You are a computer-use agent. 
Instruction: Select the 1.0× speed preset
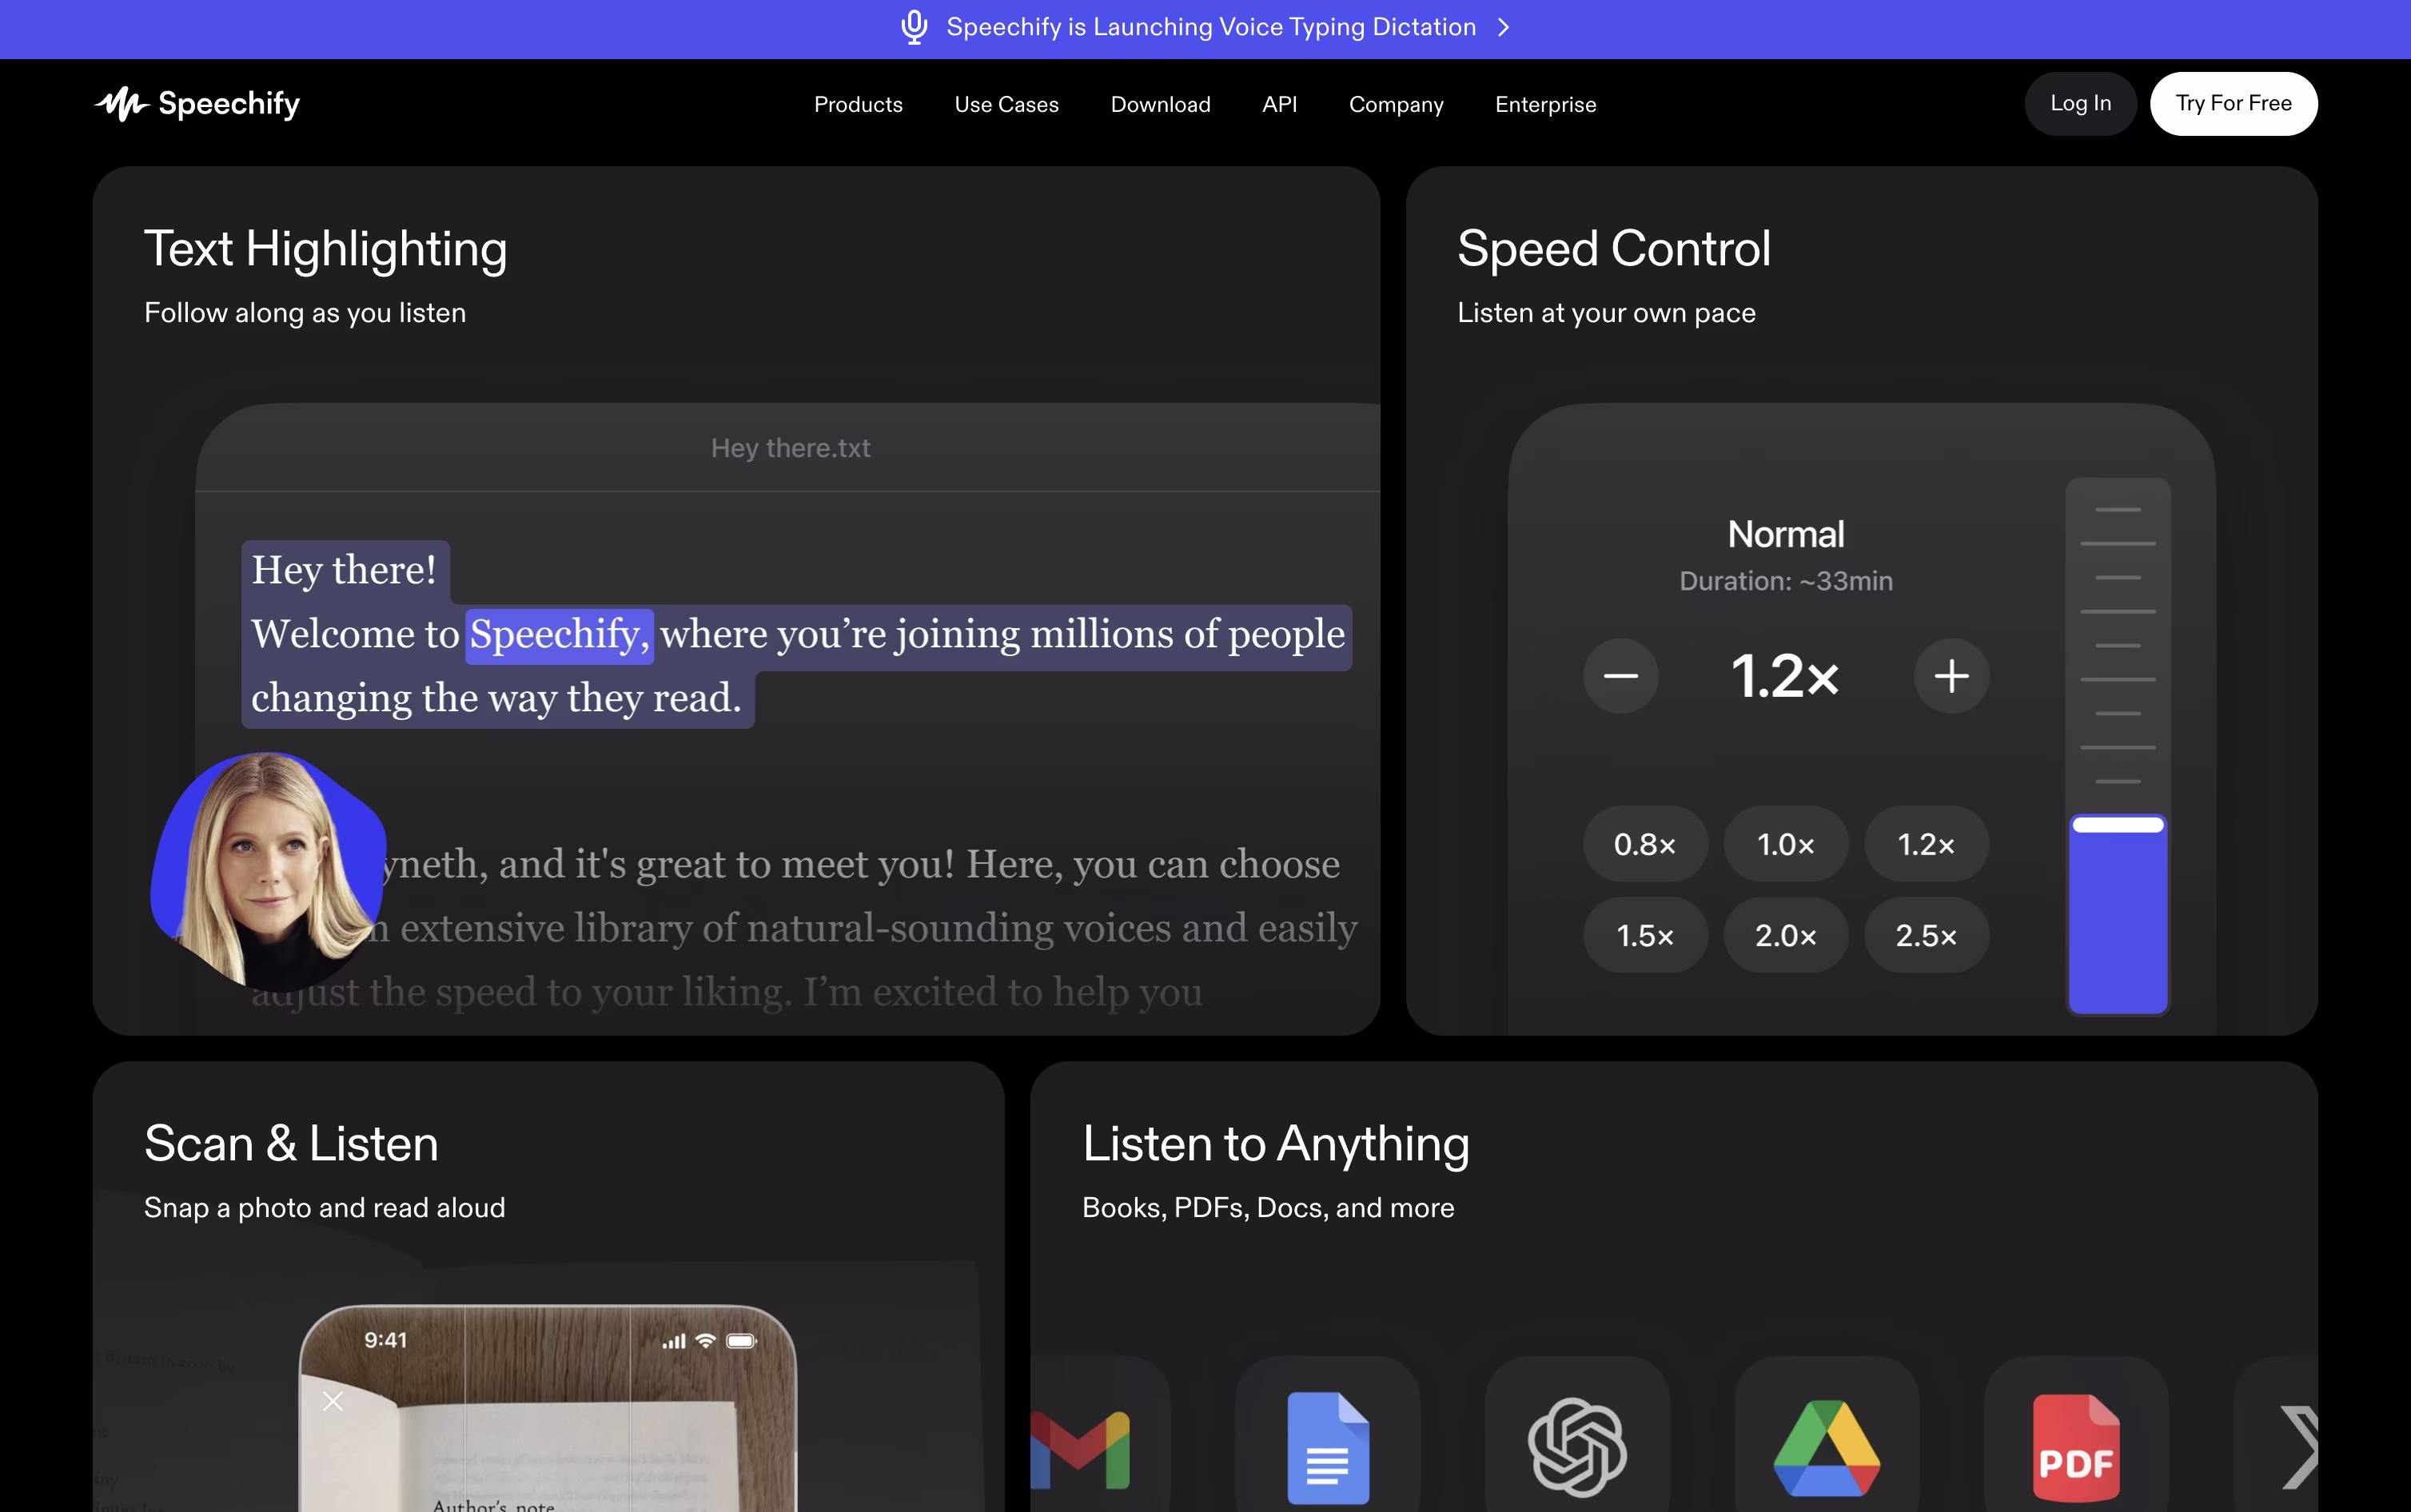[x=1786, y=844]
